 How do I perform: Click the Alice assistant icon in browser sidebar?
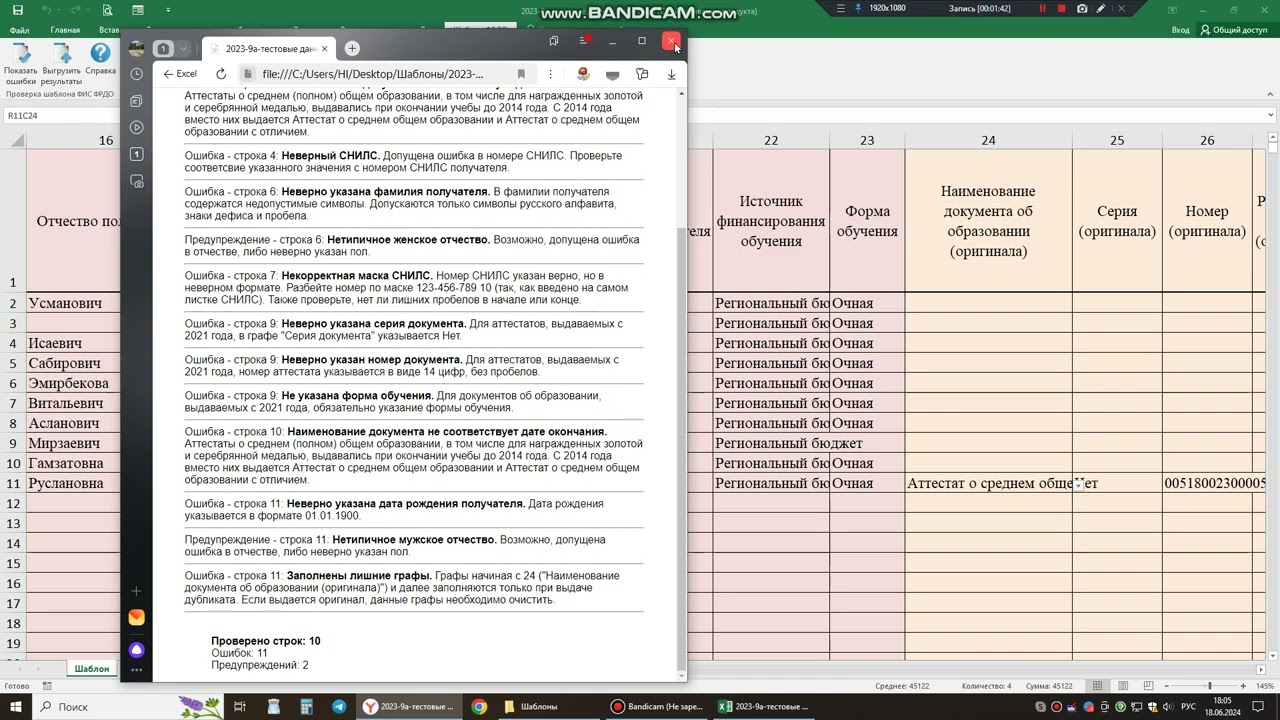pos(137,650)
